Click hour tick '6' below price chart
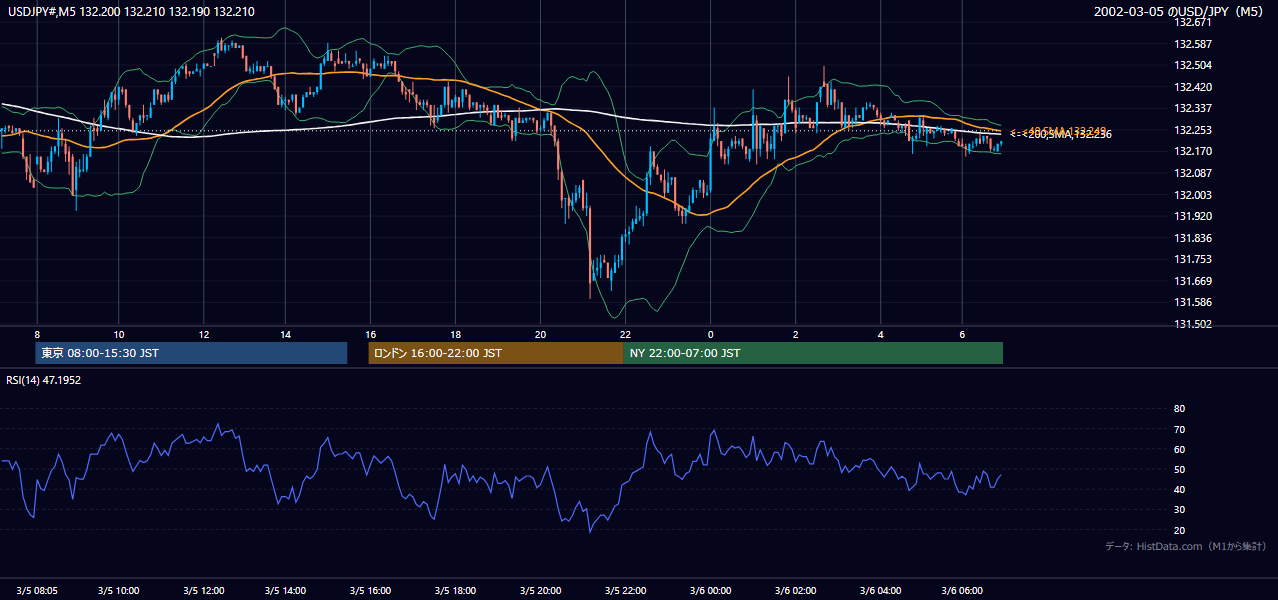 point(962,334)
